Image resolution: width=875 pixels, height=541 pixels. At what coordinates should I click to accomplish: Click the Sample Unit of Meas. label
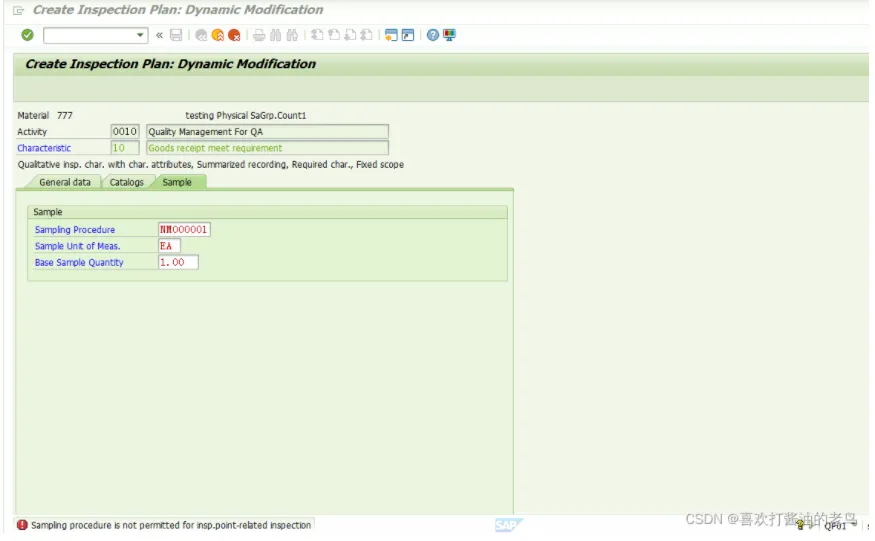(78, 246)
